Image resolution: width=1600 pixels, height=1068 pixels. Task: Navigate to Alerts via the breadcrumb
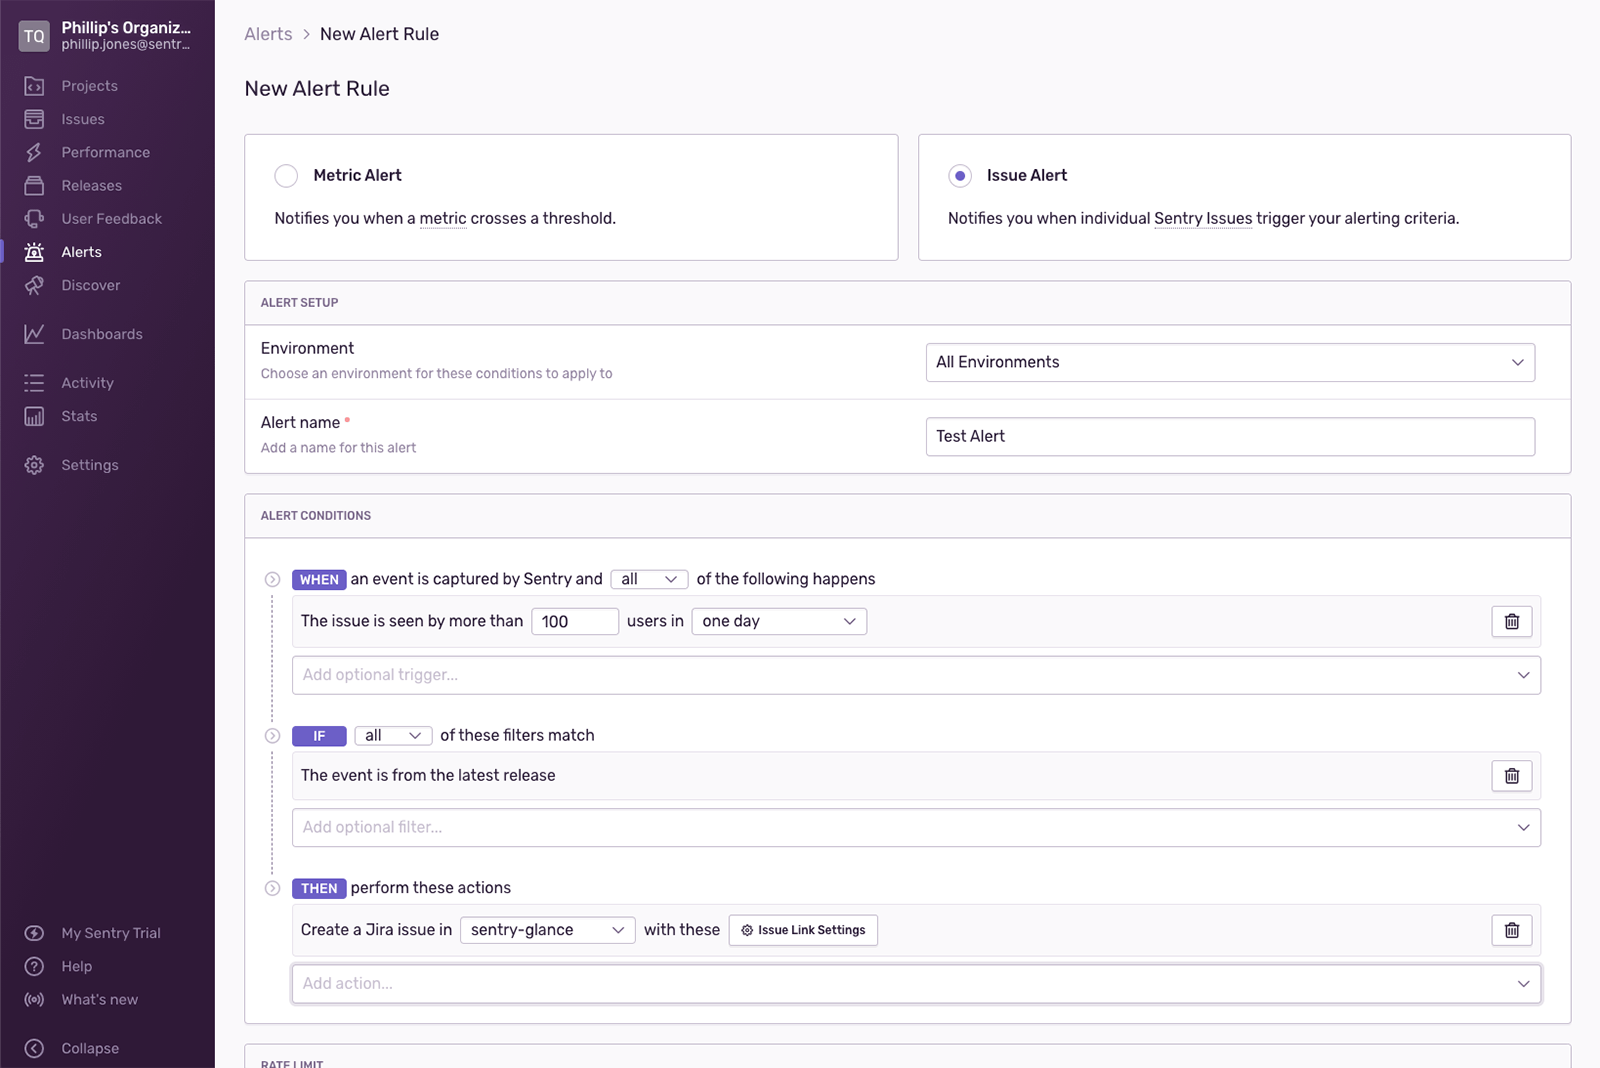coord(267,33)
